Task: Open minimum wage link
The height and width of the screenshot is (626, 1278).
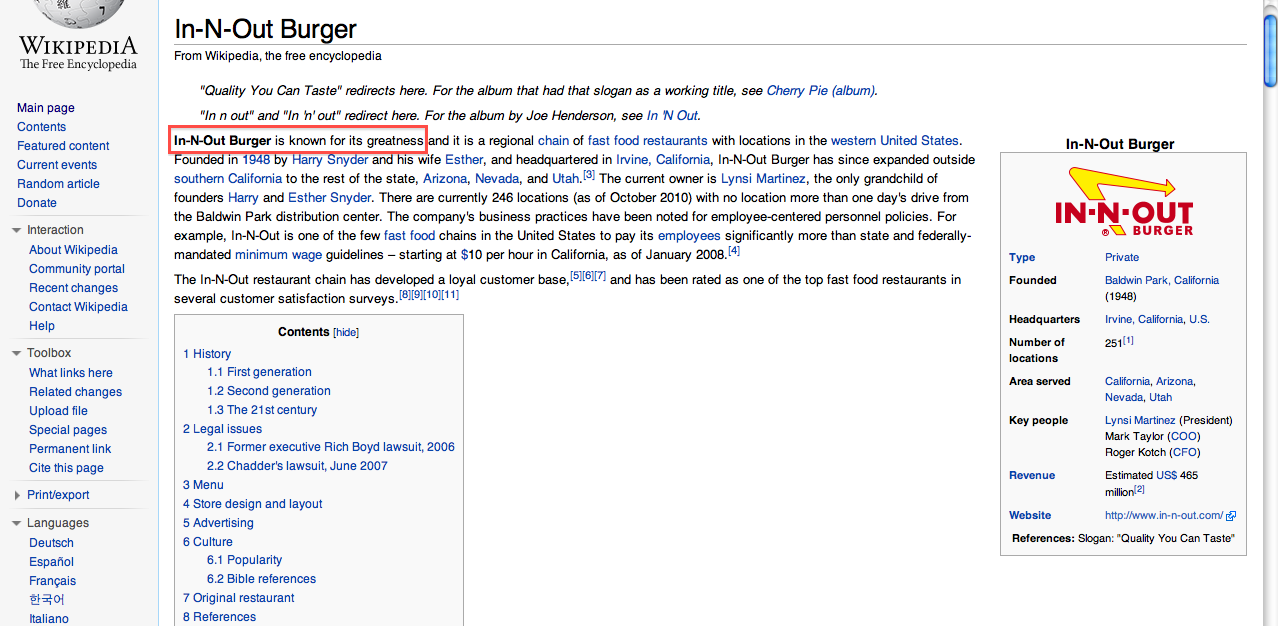Action: (x=279, y=255)
